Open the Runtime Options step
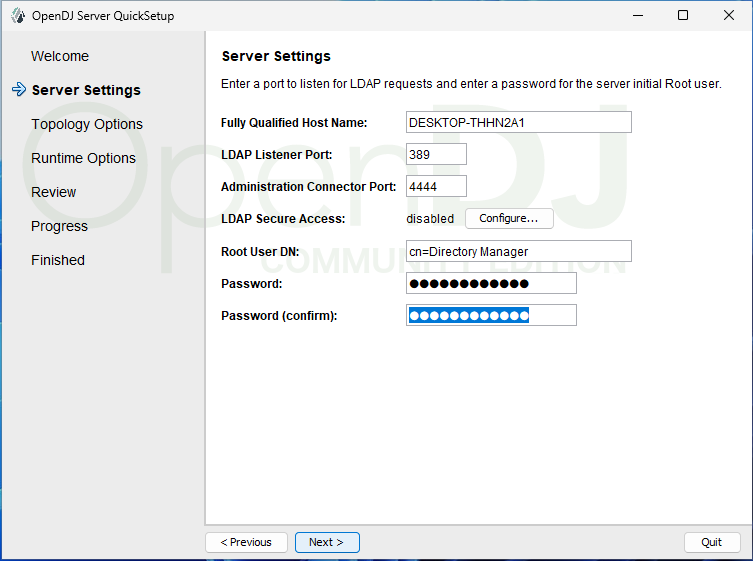 pyautogui.click(x=83, y=158)
